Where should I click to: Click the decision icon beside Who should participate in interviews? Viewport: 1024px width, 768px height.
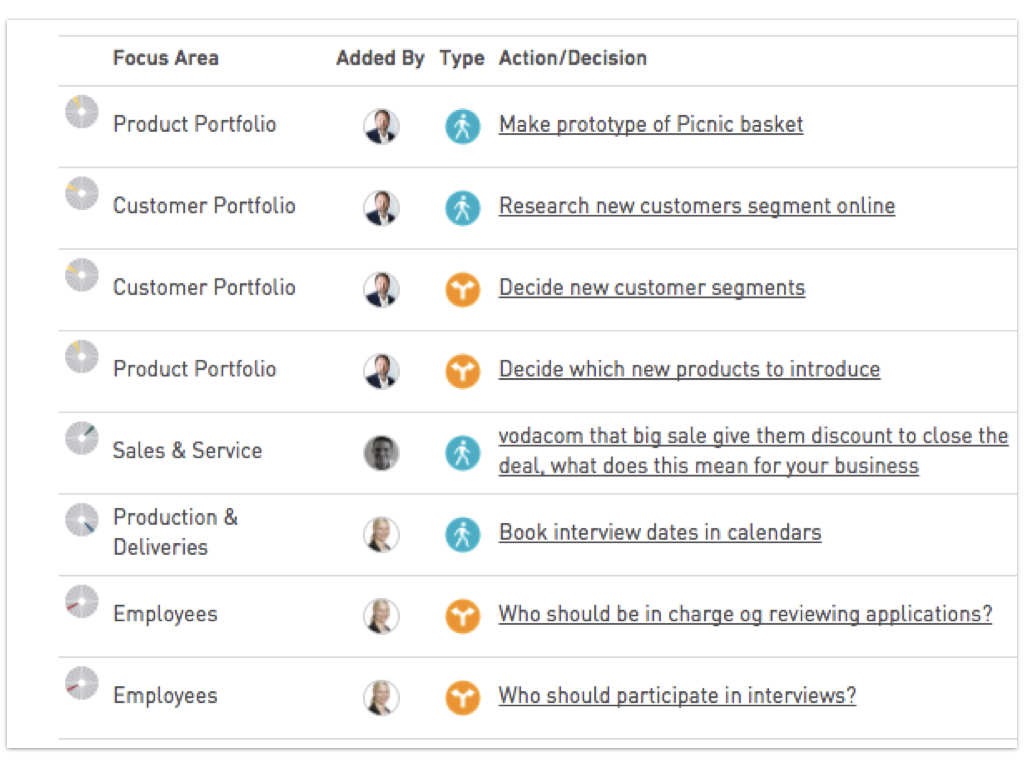point(462,697)
